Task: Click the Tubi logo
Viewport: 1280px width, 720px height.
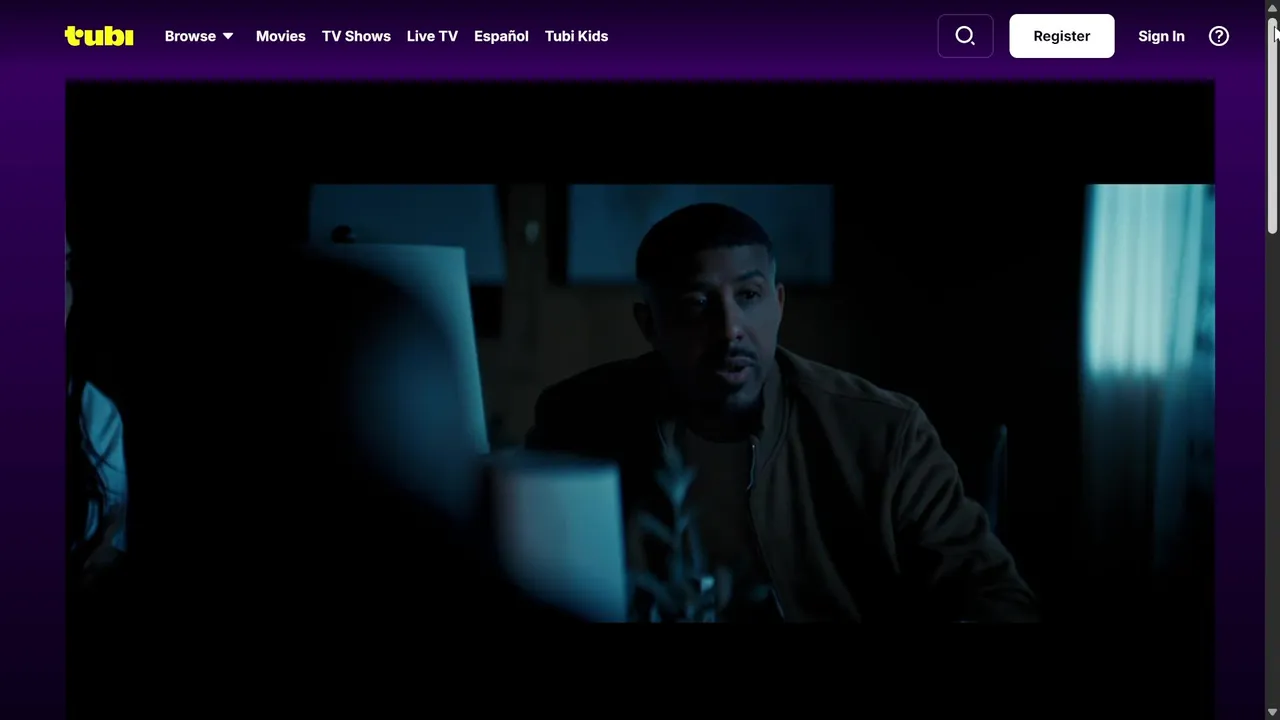Action: pos(99,36)
